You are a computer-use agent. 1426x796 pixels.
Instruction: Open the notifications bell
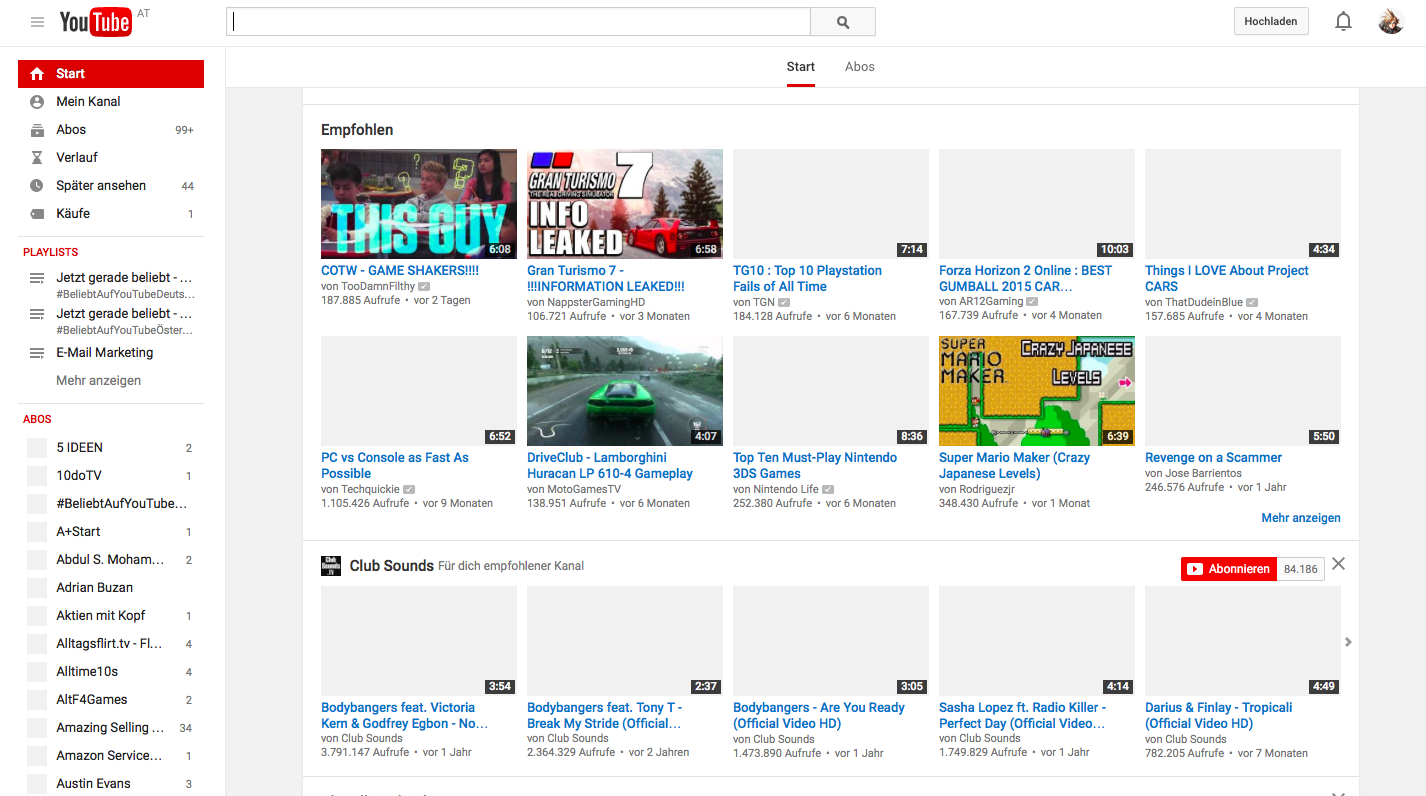[x=1343, y=22]
